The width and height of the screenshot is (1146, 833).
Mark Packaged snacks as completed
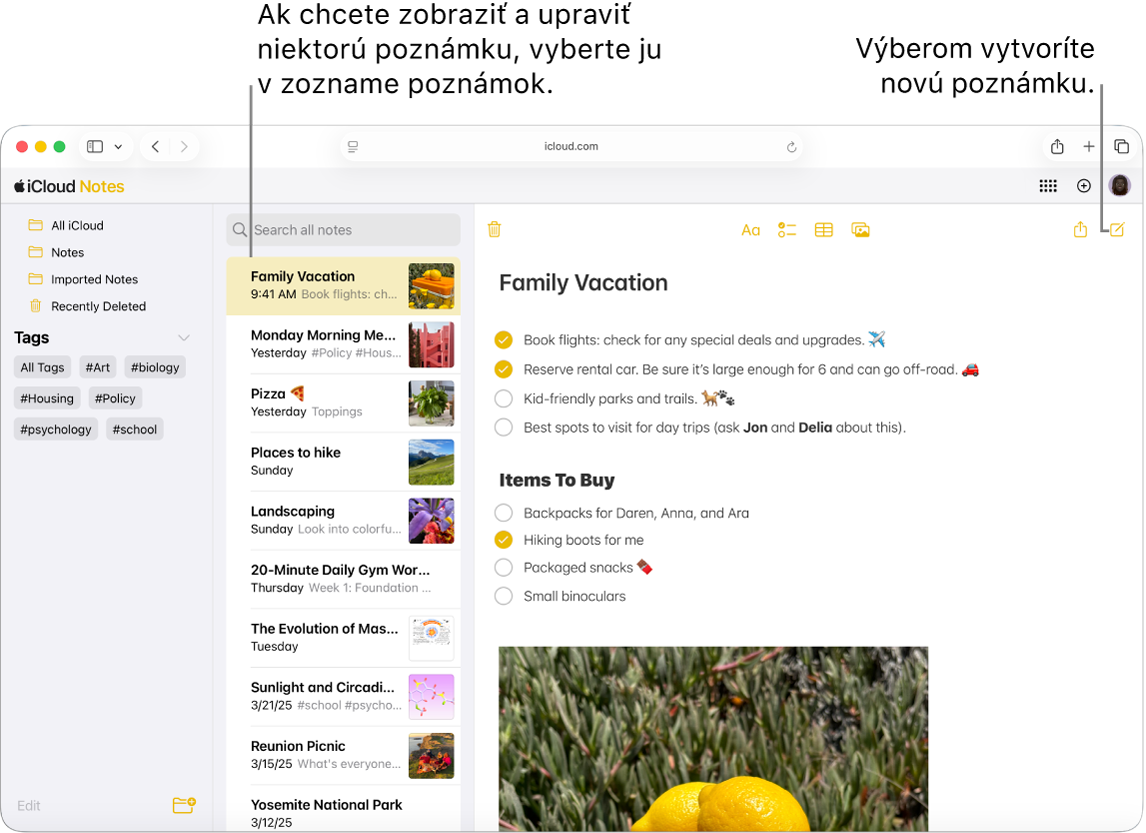click(x=502, y=567)
